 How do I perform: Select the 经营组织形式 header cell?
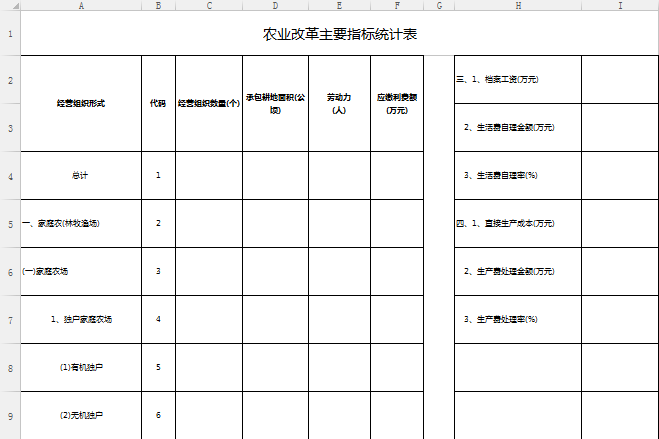pos(80,103)
